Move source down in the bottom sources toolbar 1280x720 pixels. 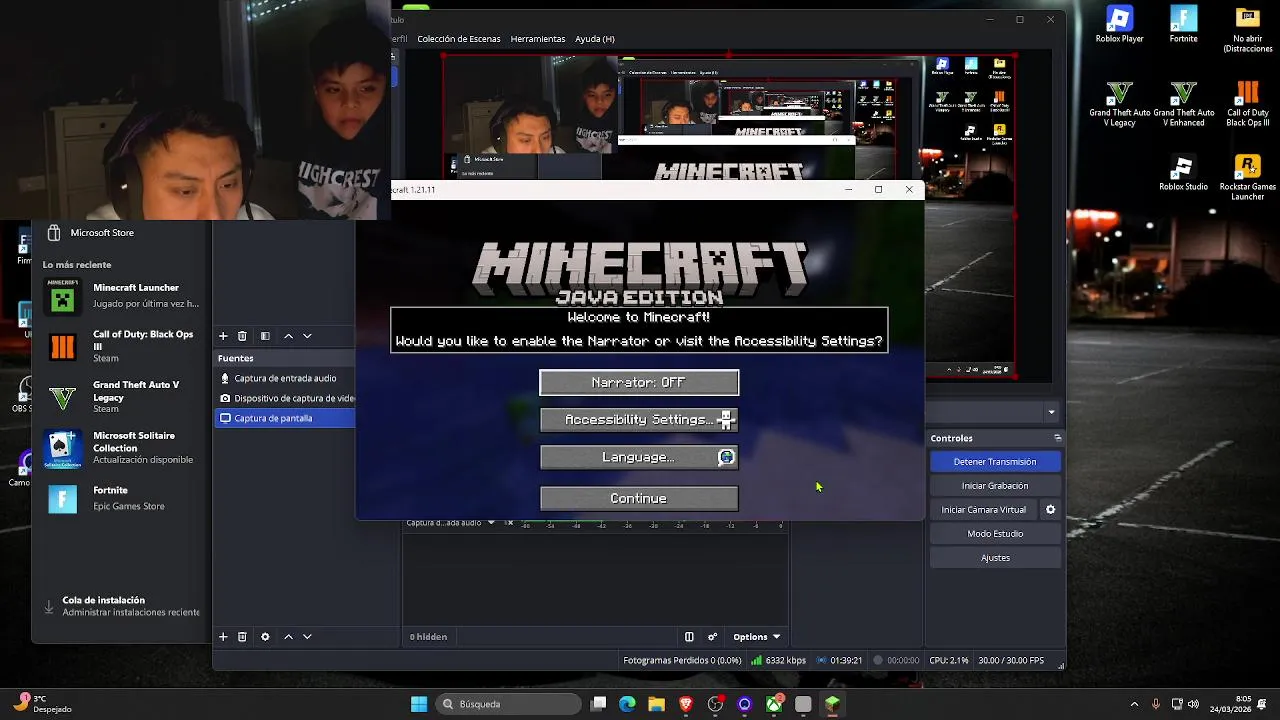pos(307,637)
